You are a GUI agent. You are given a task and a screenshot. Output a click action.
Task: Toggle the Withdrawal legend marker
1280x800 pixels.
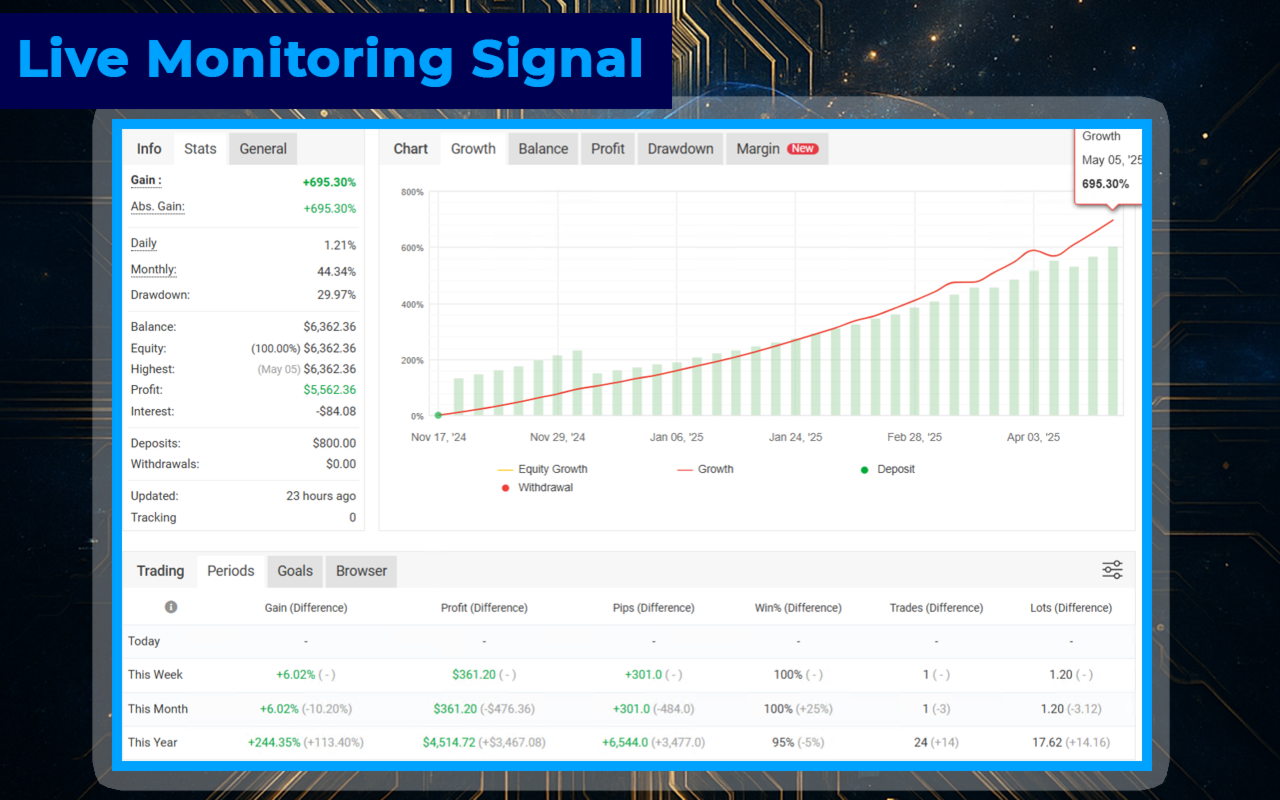536,488
